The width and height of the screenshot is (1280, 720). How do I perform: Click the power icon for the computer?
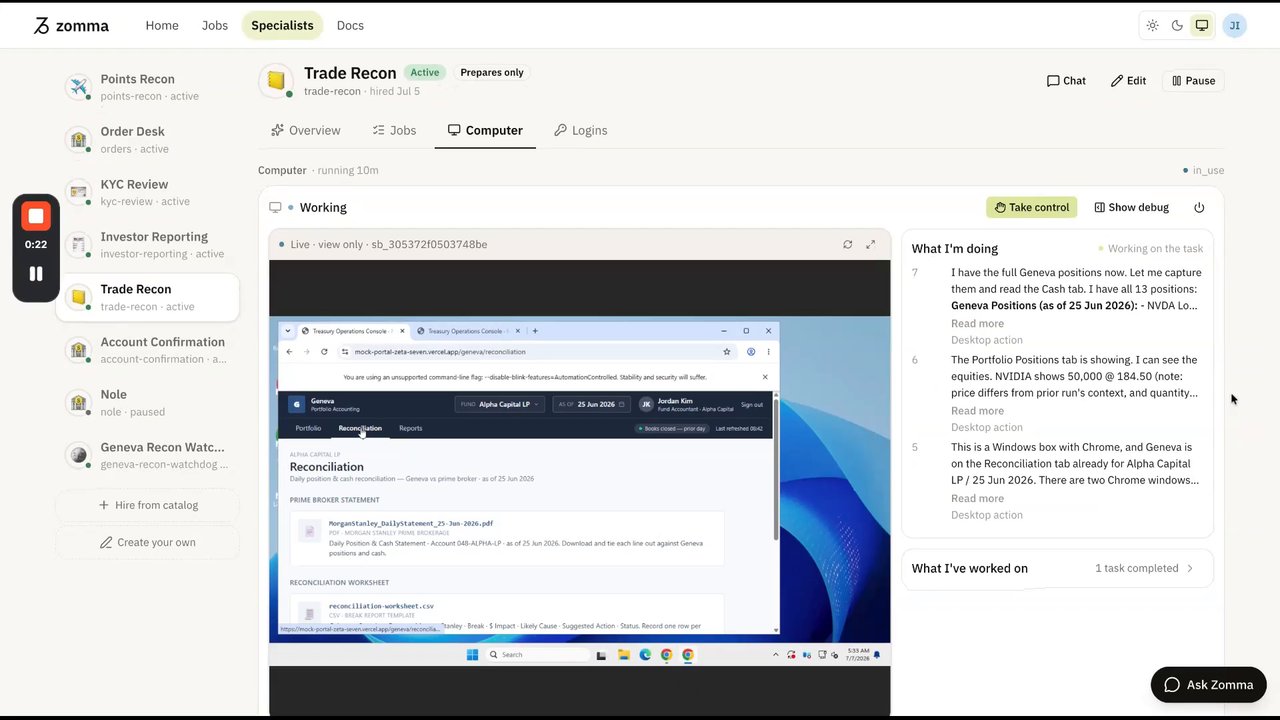1199,207
